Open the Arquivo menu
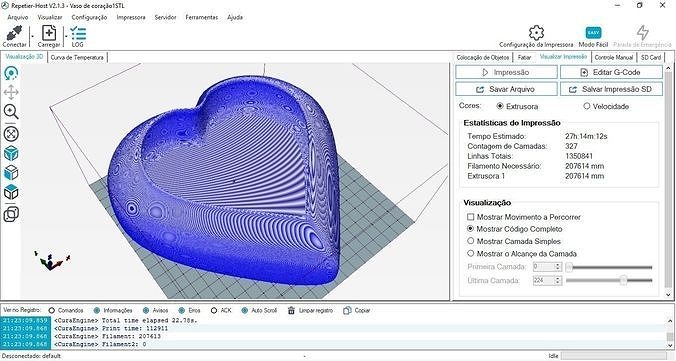 18,17
